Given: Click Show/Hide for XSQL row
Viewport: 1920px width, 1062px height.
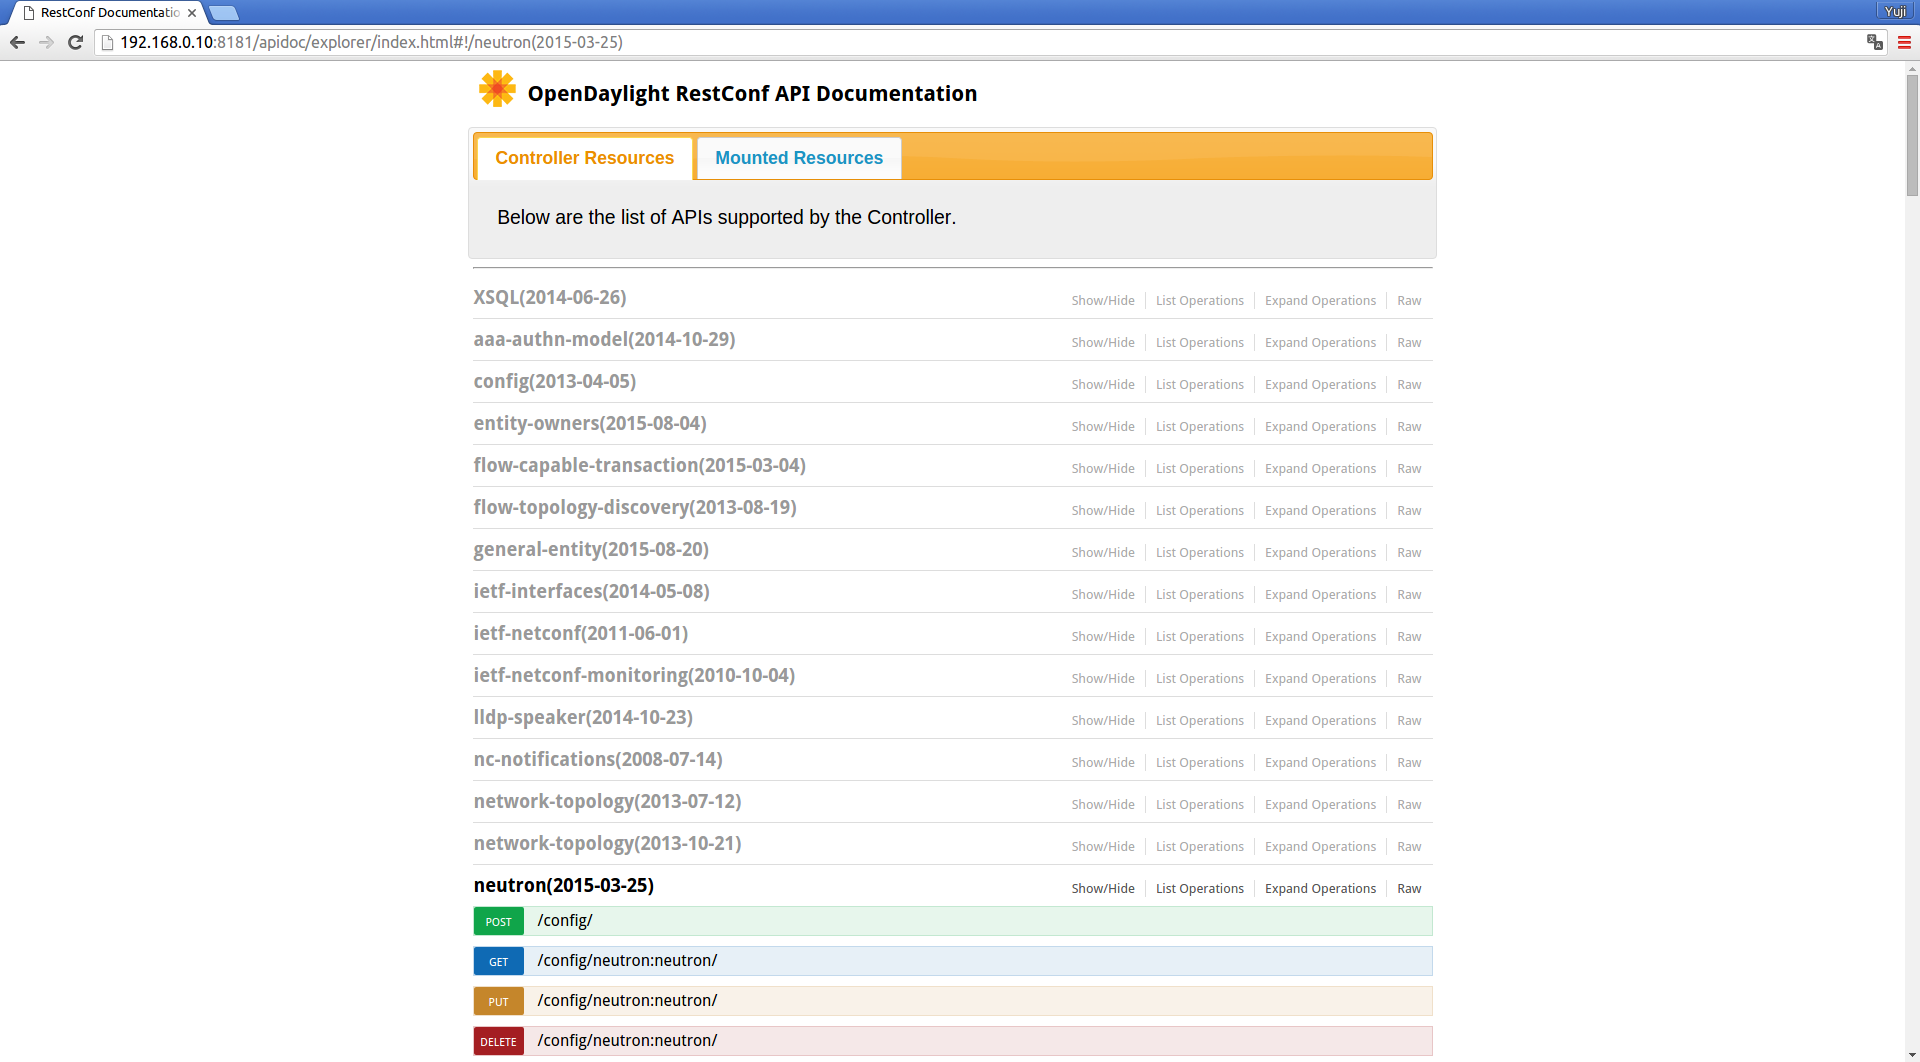Looking at the screenshot, I should [1103, 301].
